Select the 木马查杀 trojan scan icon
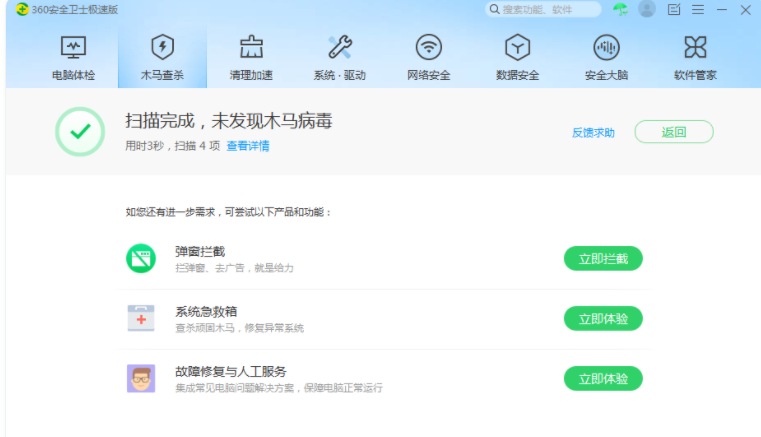Image resolution: width=761 pixels, height=437 pixels. coord(162,47)
